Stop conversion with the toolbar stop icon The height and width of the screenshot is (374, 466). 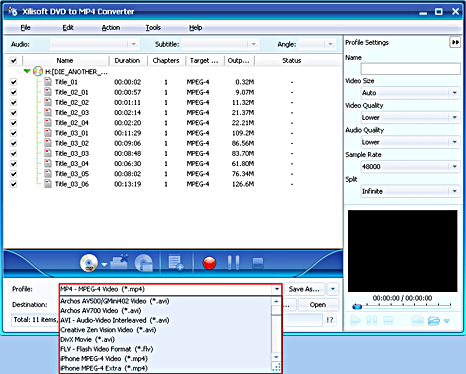click(258, 263)
